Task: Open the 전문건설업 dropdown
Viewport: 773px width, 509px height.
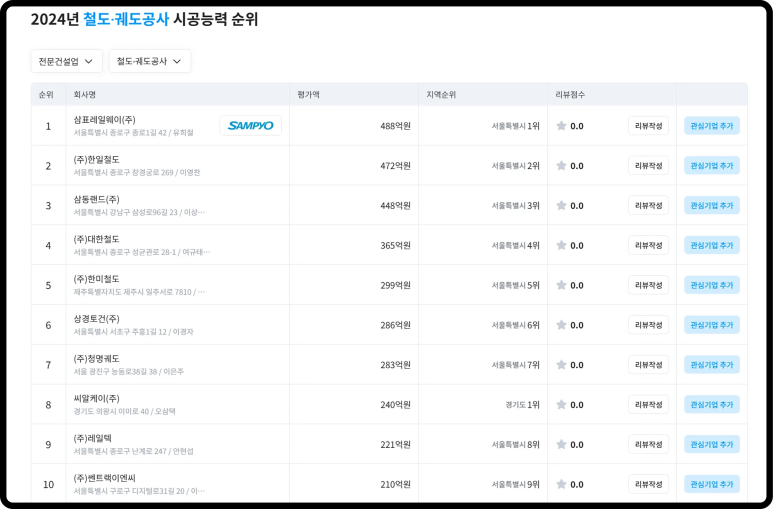Action: [67, 61]
